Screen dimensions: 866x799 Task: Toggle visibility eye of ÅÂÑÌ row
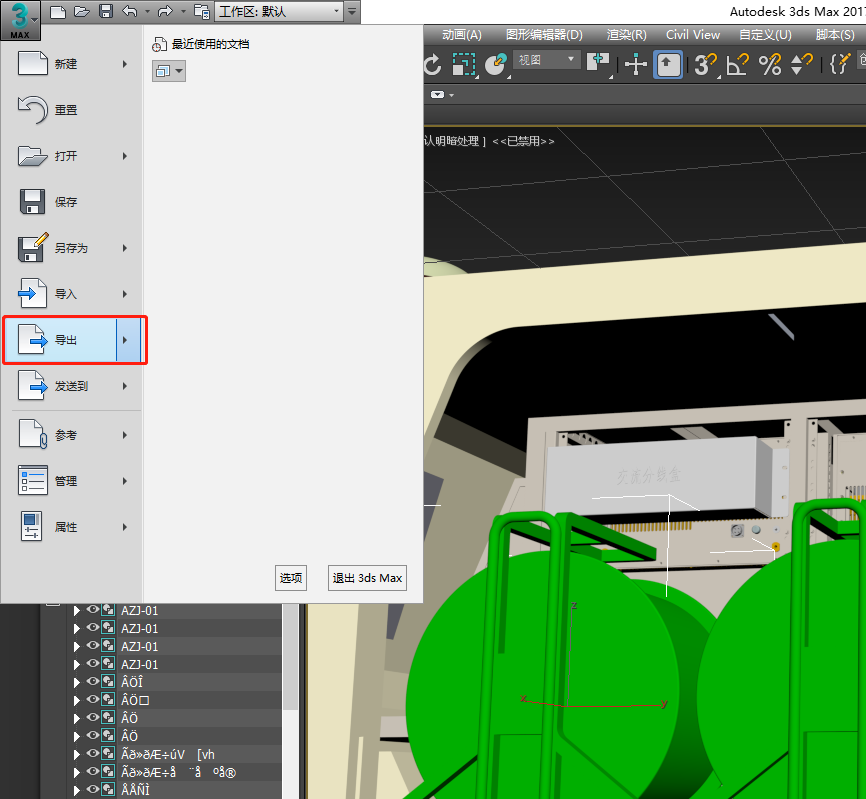[x=93, y=789]
